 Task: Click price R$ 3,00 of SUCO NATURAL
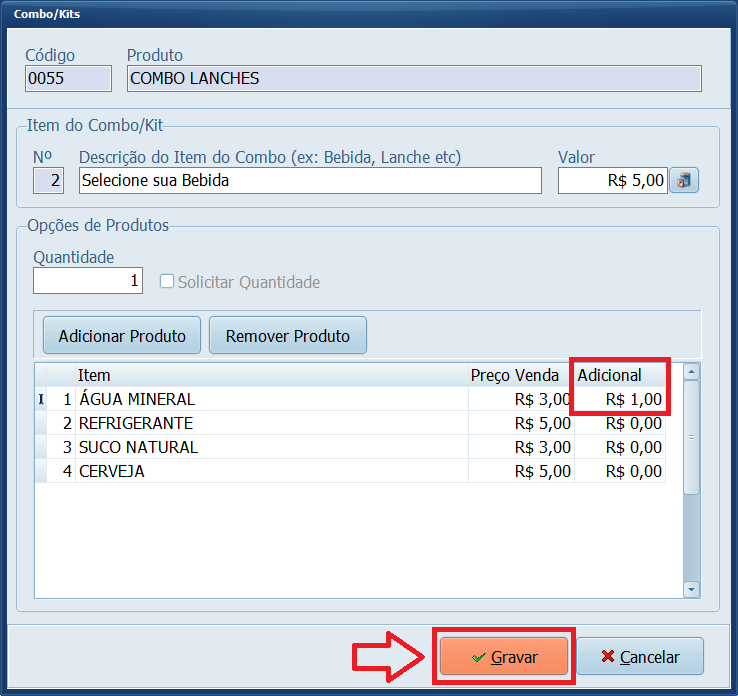[x=521, y=447]
